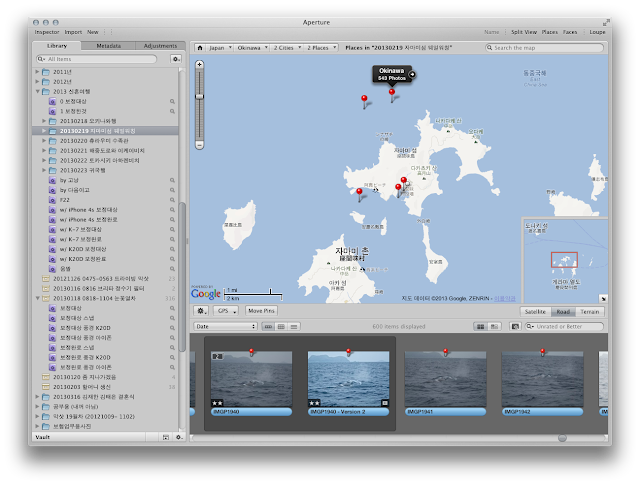Show the vault pane button
The width and height of the screenshot is (640, 485).
(166, 437)
